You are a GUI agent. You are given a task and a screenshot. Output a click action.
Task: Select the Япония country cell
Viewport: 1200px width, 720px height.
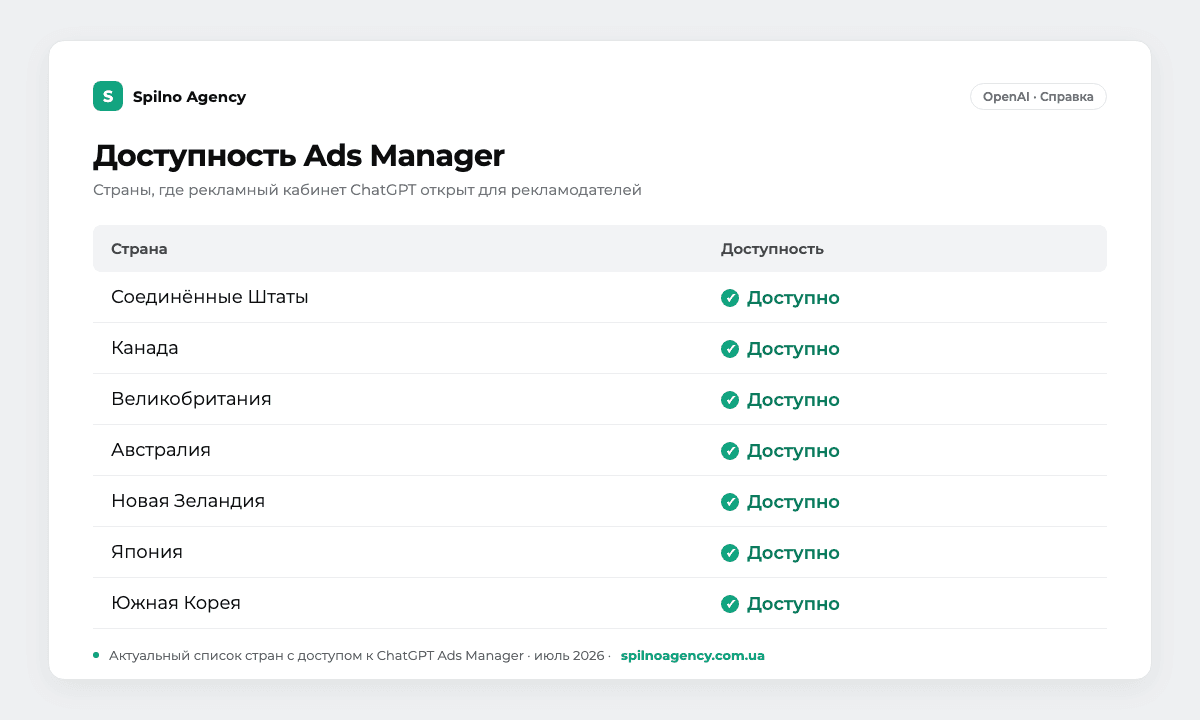point(147,552)
